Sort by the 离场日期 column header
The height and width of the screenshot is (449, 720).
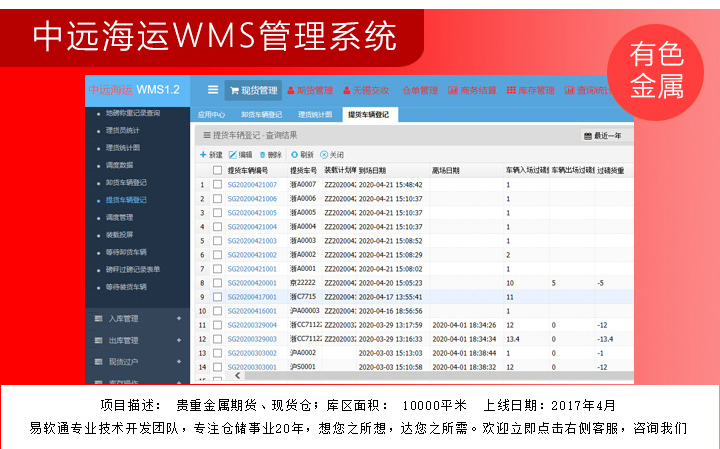[x=445, y=170]
